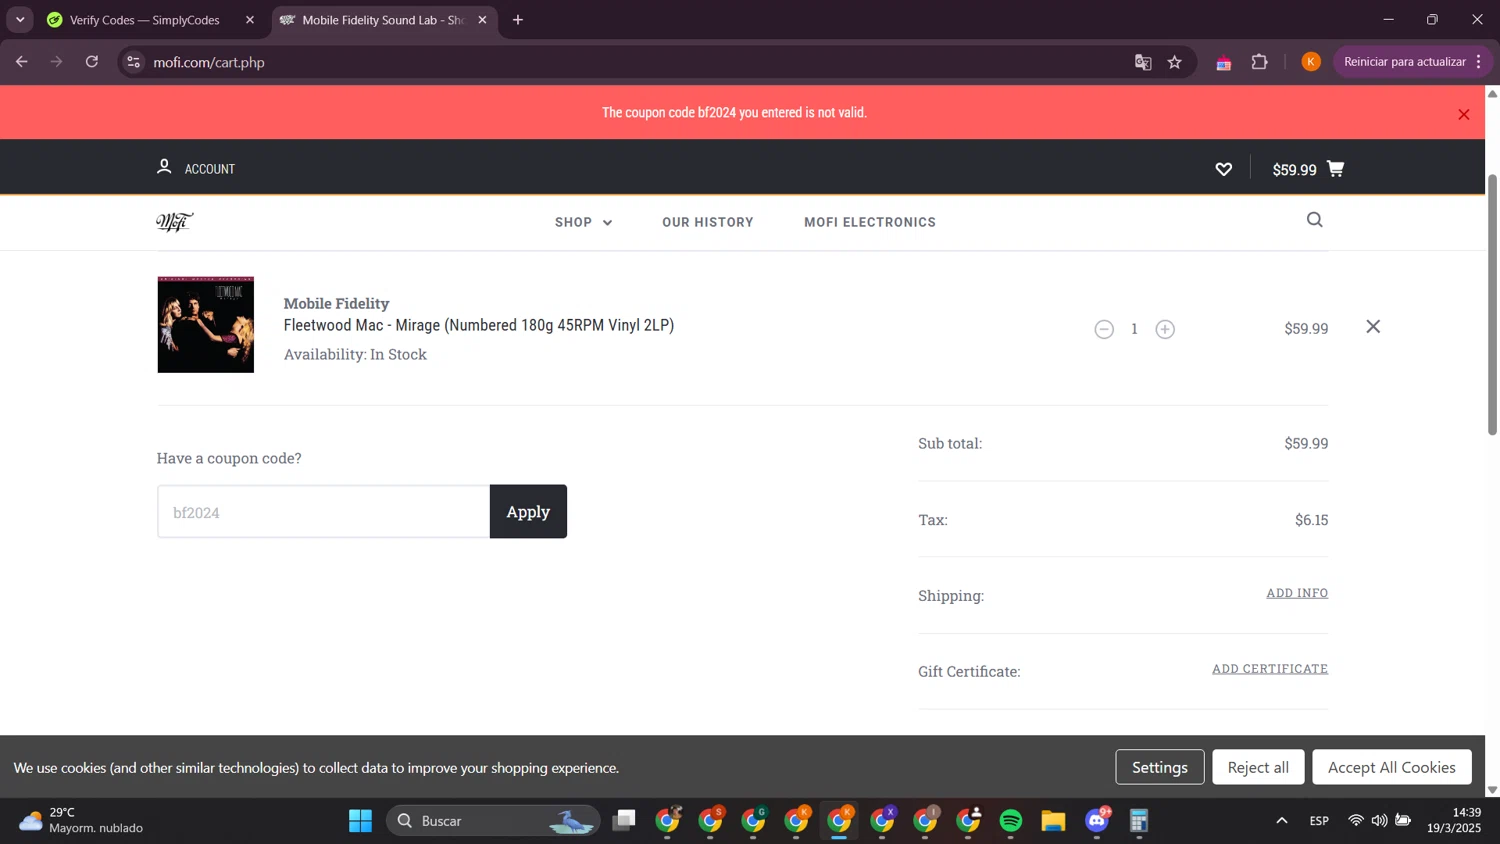
Task: Open volume control speaker icon
Action: coord(1379,821)
